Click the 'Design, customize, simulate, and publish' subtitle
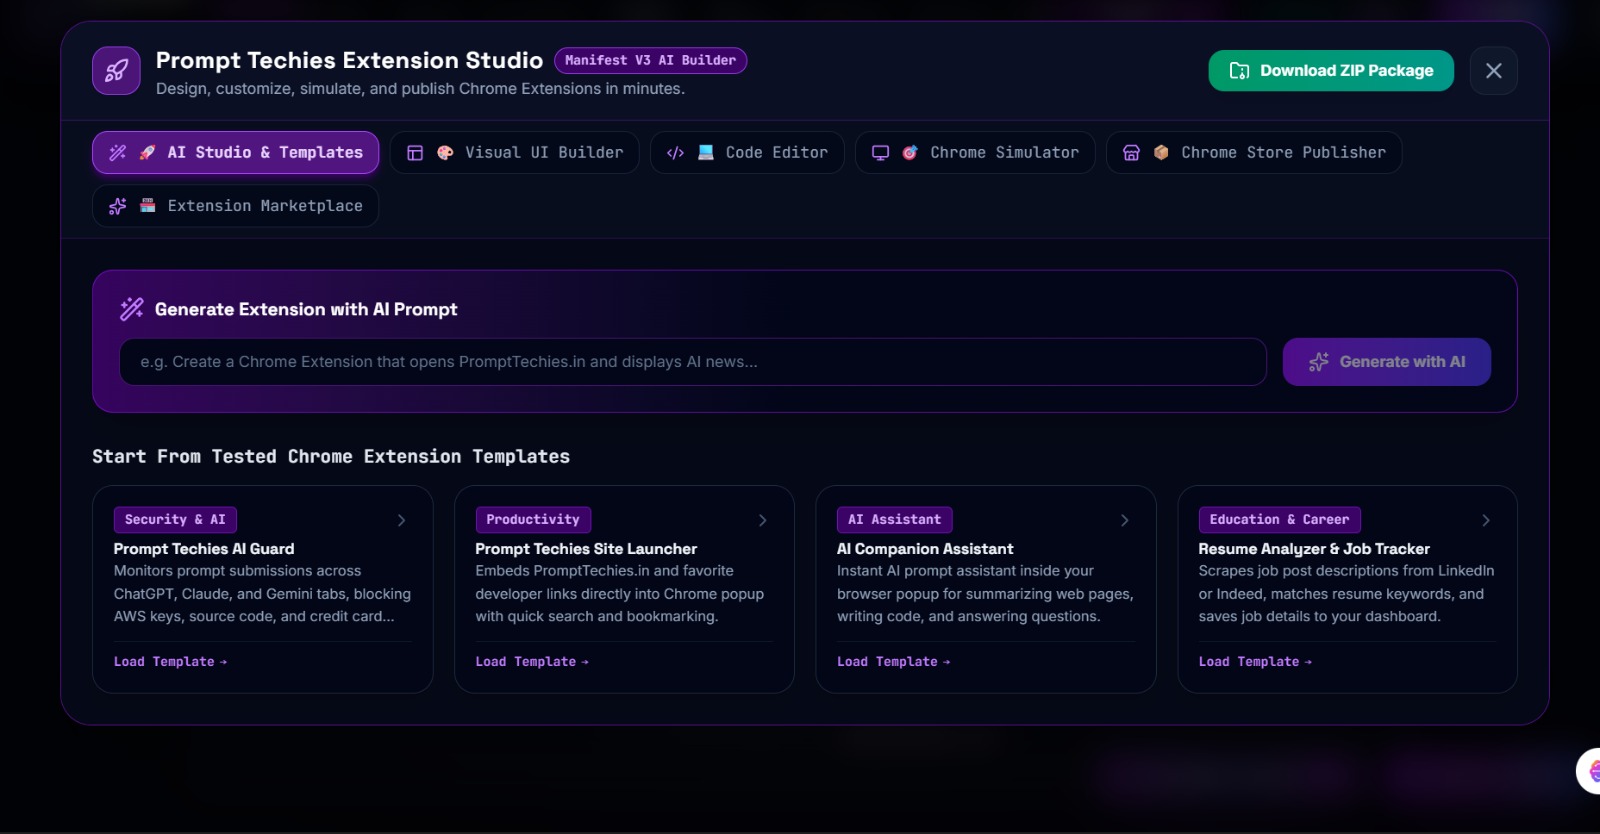The image size is (1600, 834). pos(420,89)
